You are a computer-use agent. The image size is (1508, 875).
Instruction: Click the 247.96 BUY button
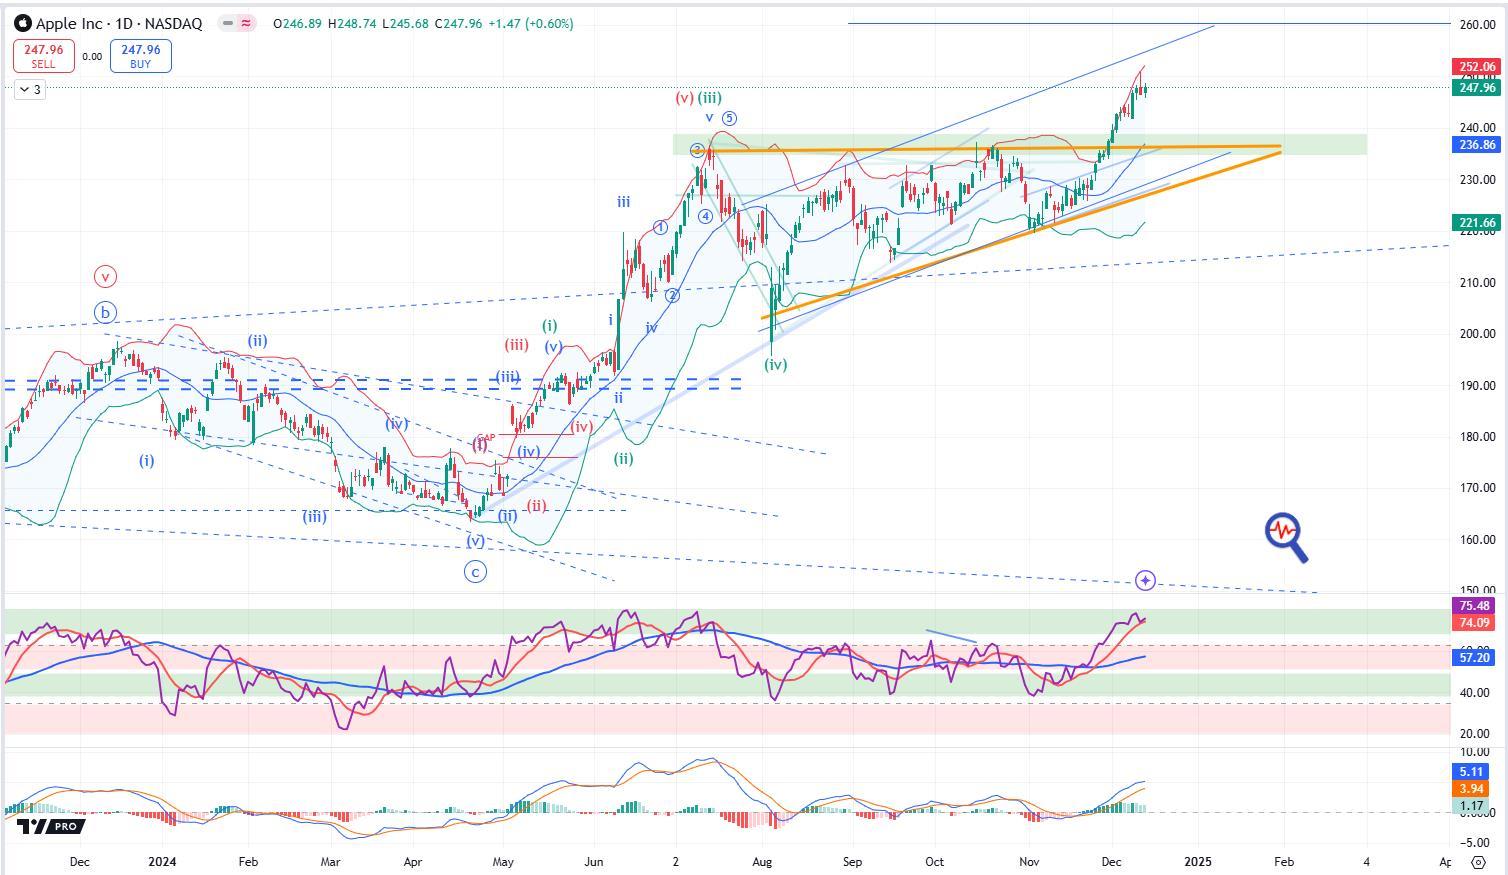pyautogui.click(x=140, y=56)
